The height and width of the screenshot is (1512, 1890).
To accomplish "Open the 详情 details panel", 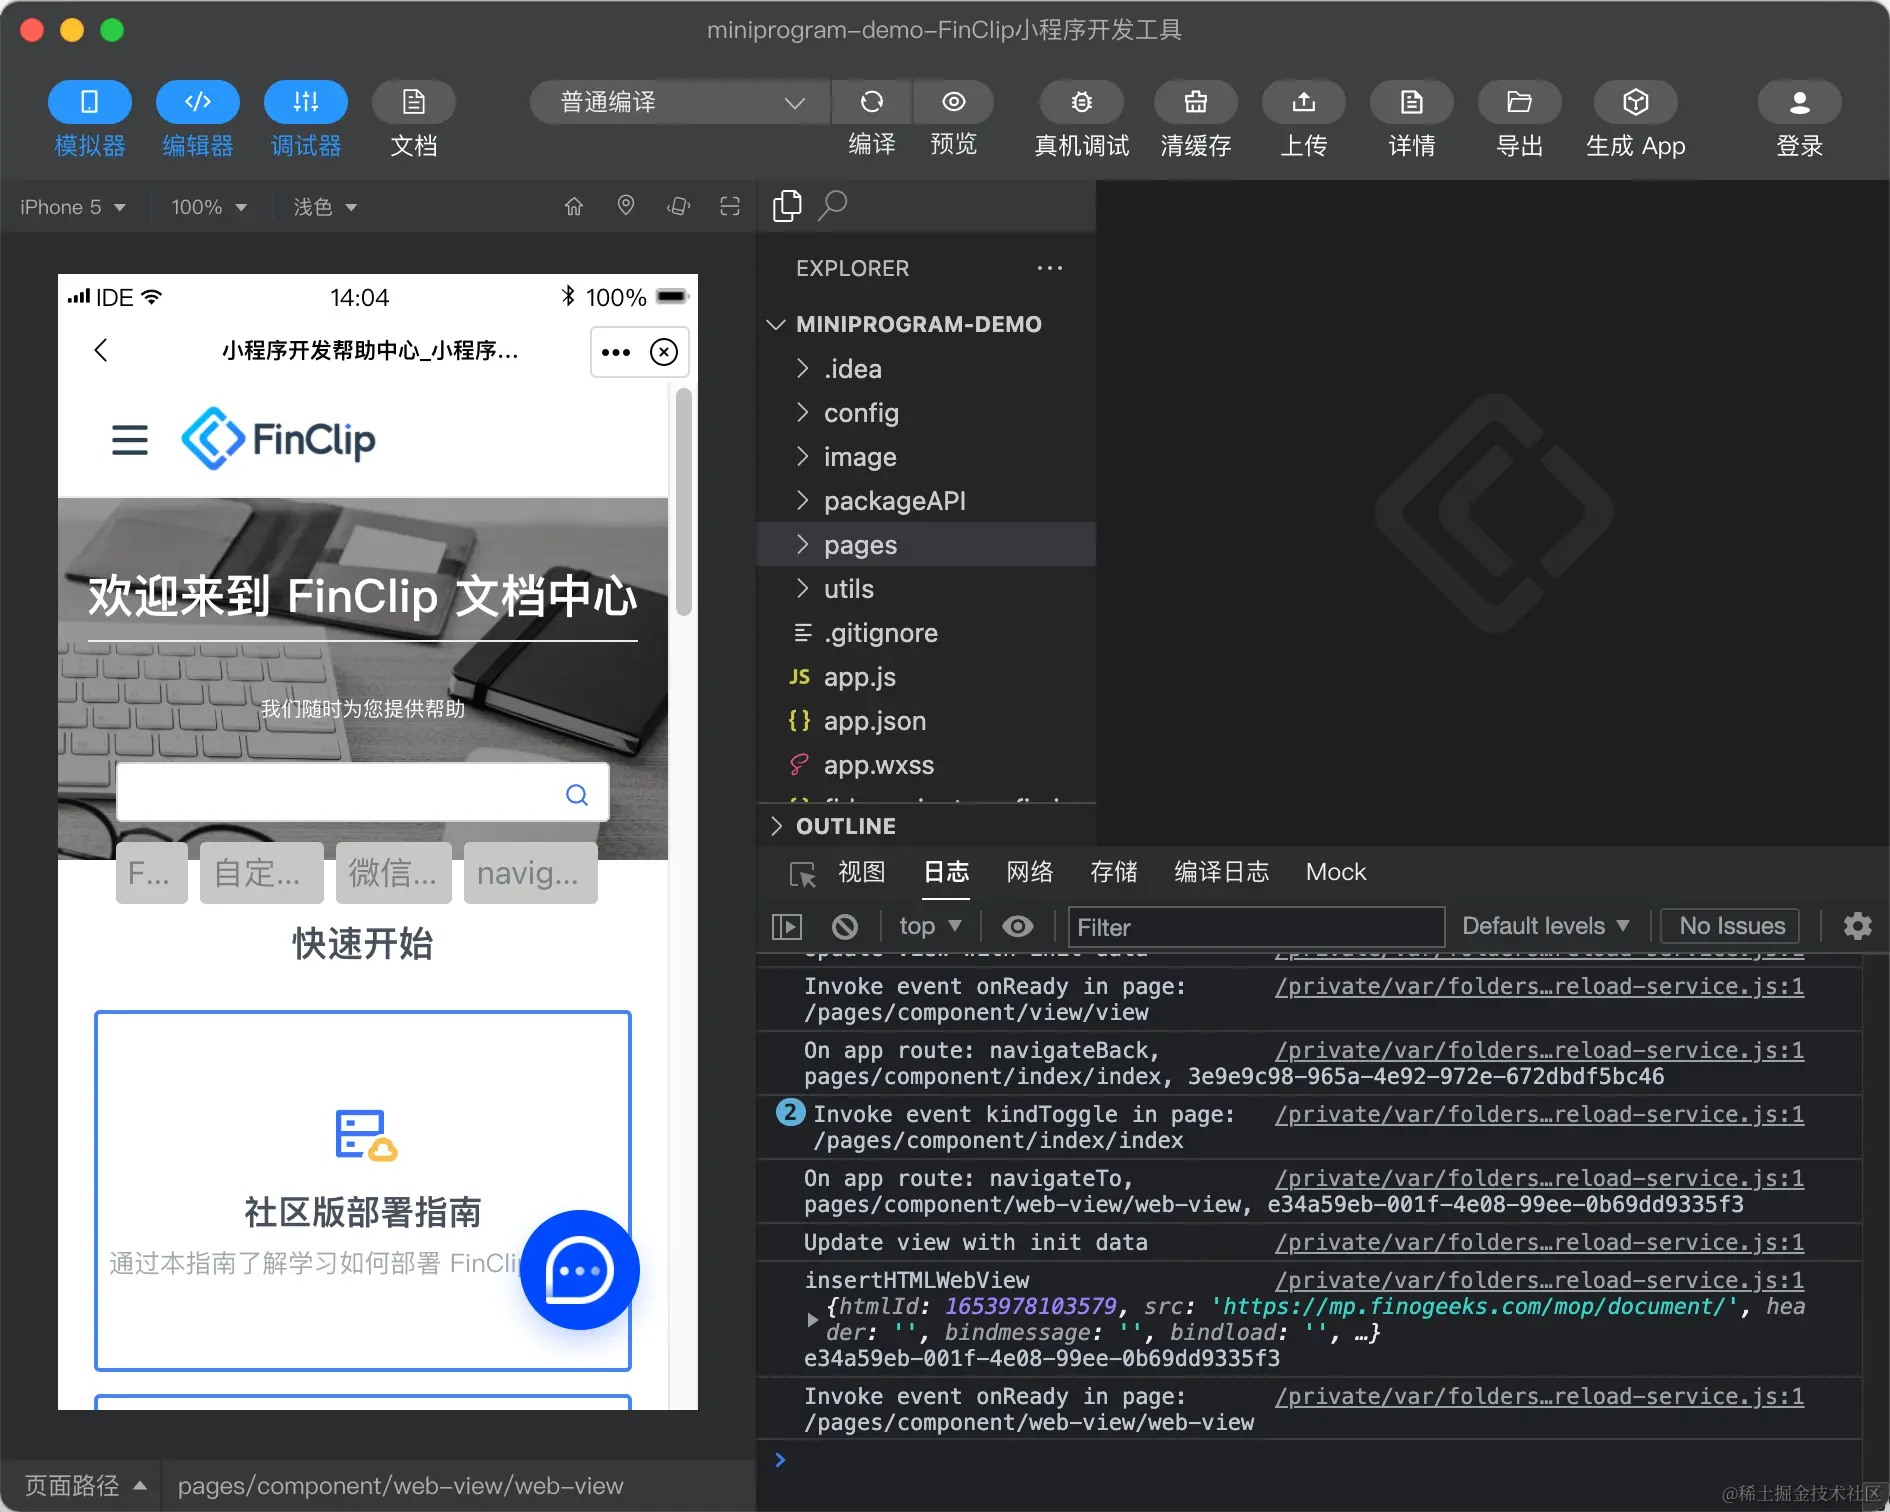I will 1412,102.
